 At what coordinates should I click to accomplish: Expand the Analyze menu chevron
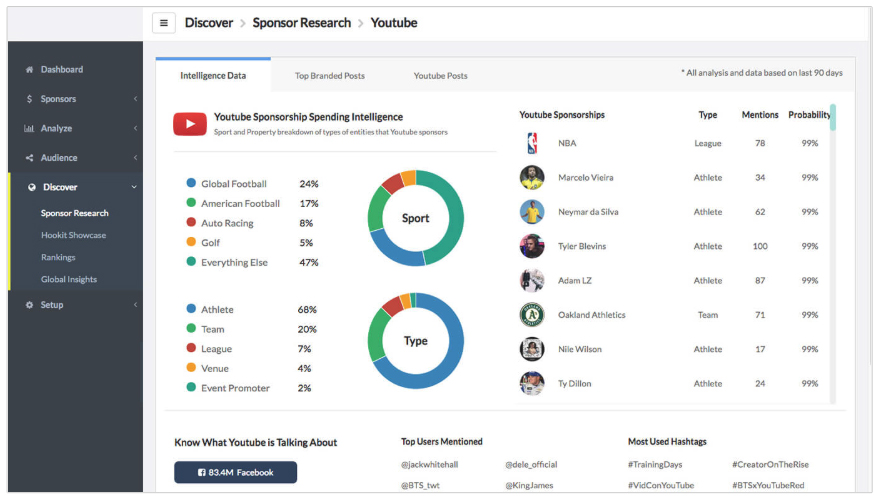135,128
